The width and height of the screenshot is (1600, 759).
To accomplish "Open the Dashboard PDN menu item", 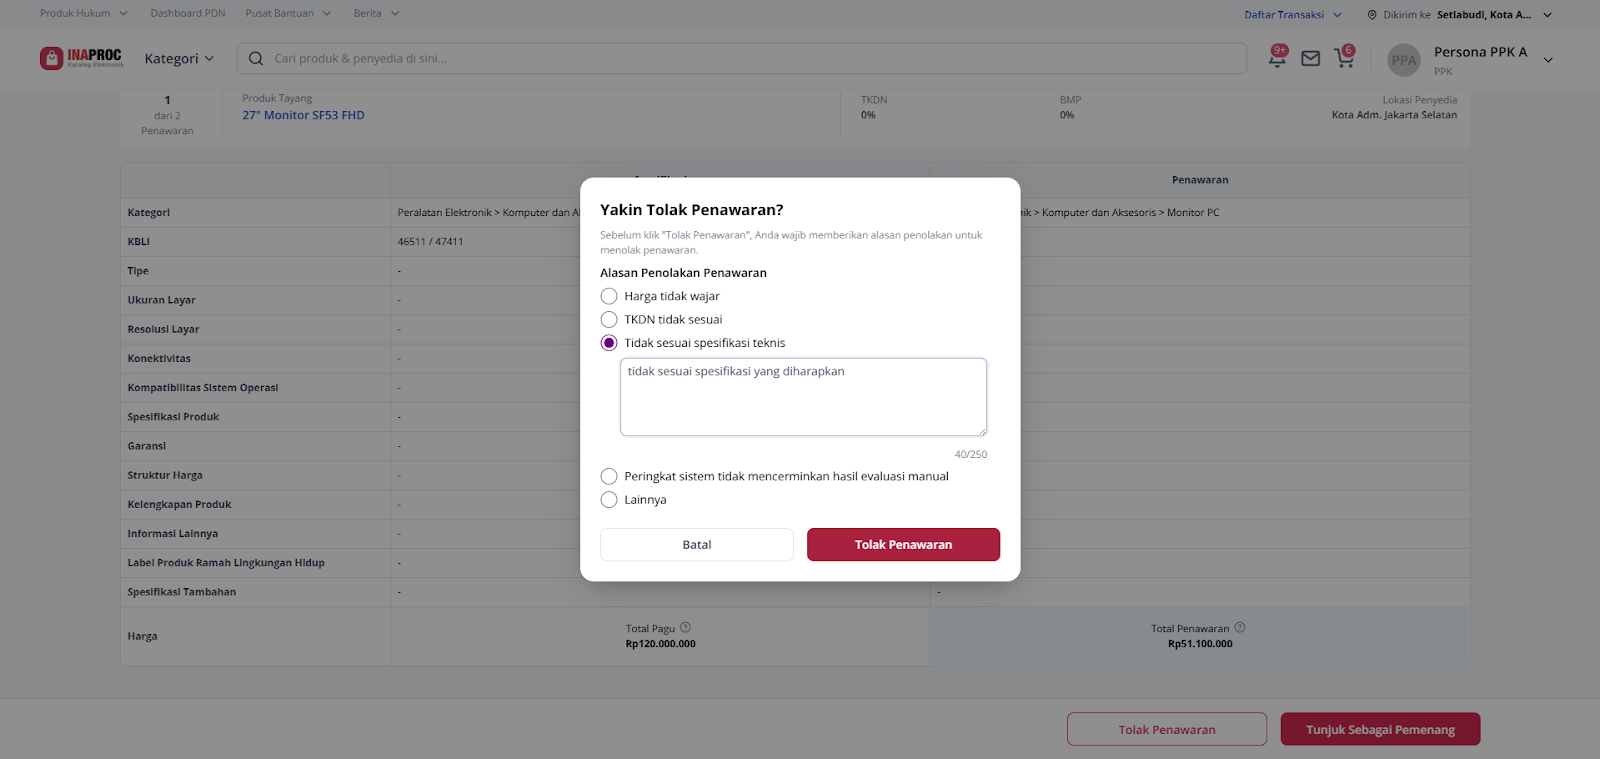I will coord(188,14).
